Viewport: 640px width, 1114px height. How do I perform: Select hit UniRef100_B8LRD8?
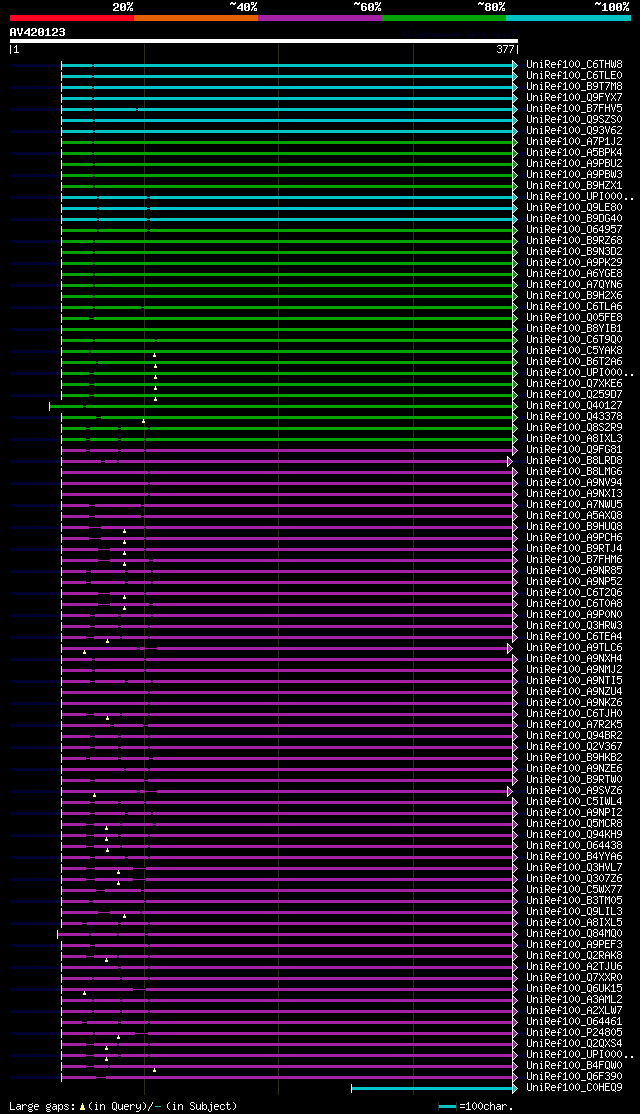tap(575, 461)
